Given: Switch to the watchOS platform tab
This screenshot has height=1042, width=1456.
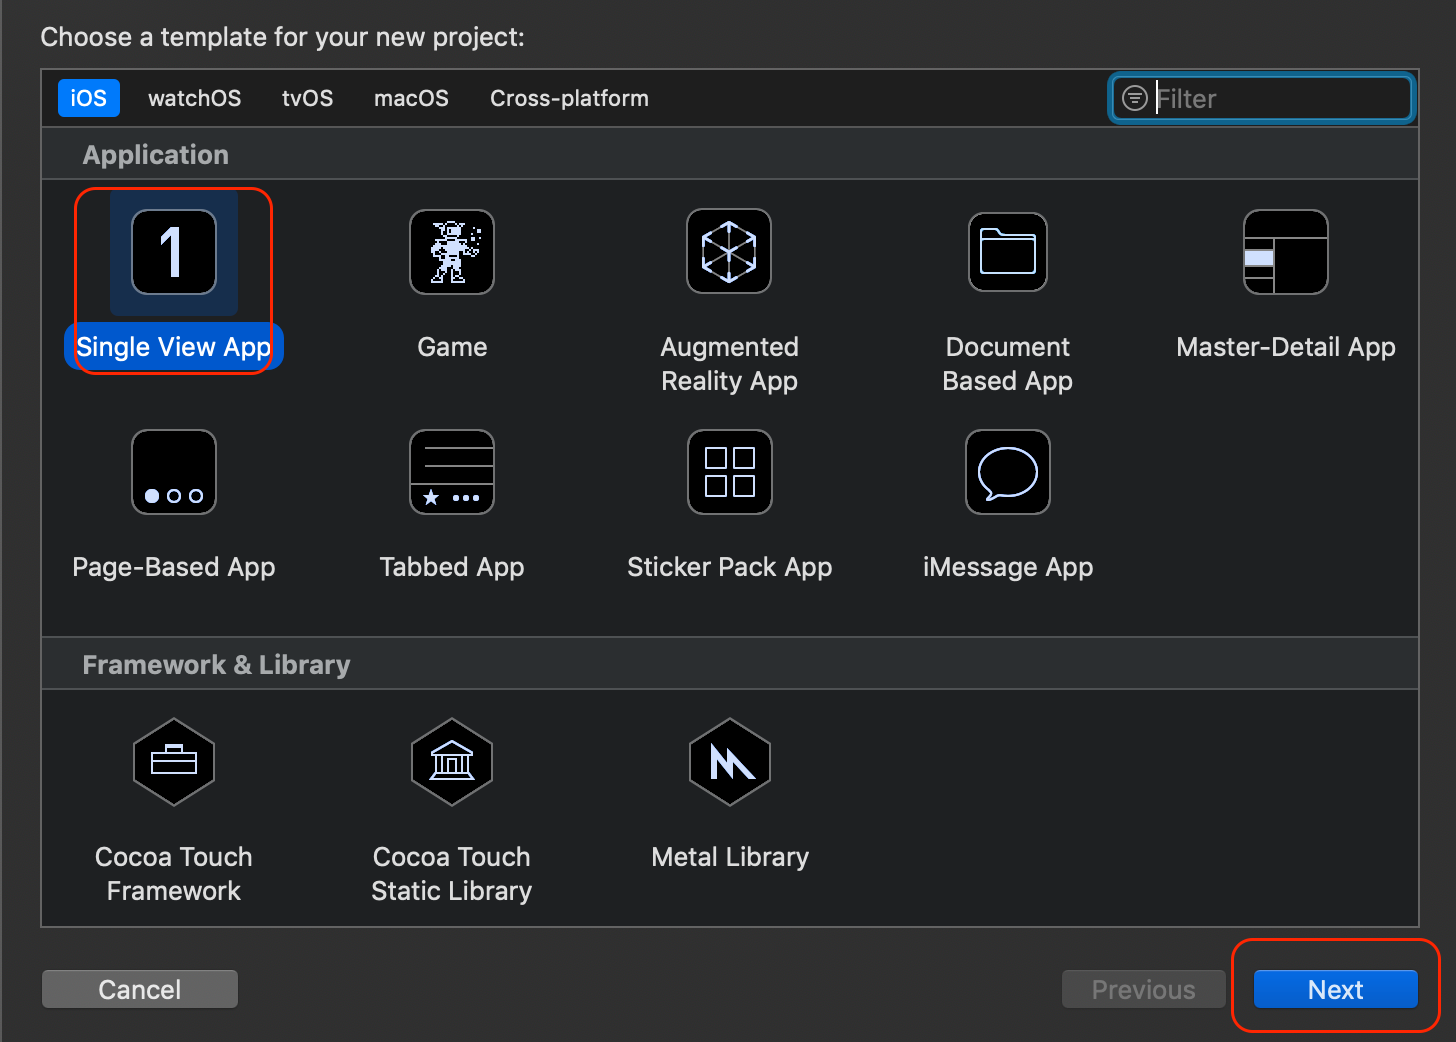Looking at the screenshot, I should pyautogui.click(x=195, y=98).
